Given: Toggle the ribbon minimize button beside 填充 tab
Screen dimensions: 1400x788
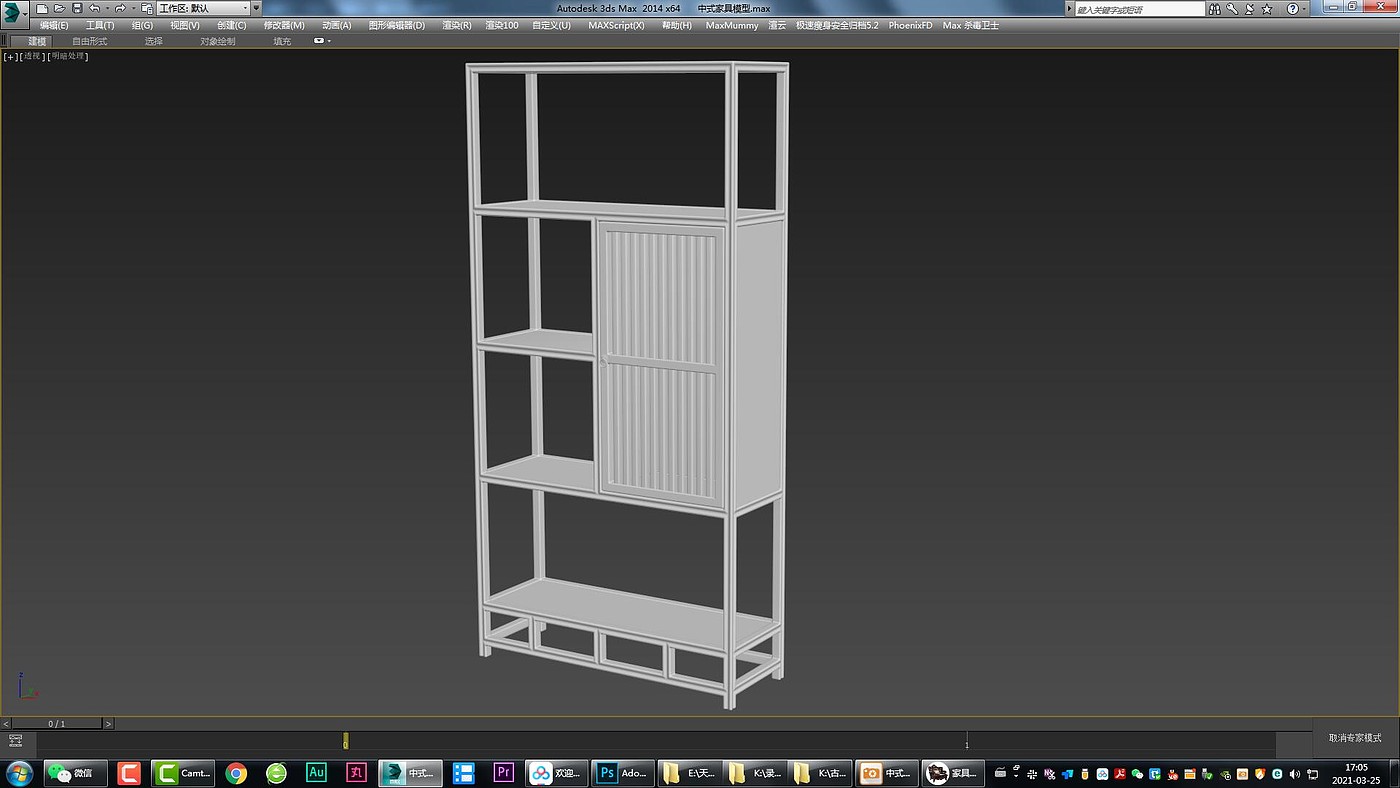Looking at the screenshot, I should click(x=321, y=41).
